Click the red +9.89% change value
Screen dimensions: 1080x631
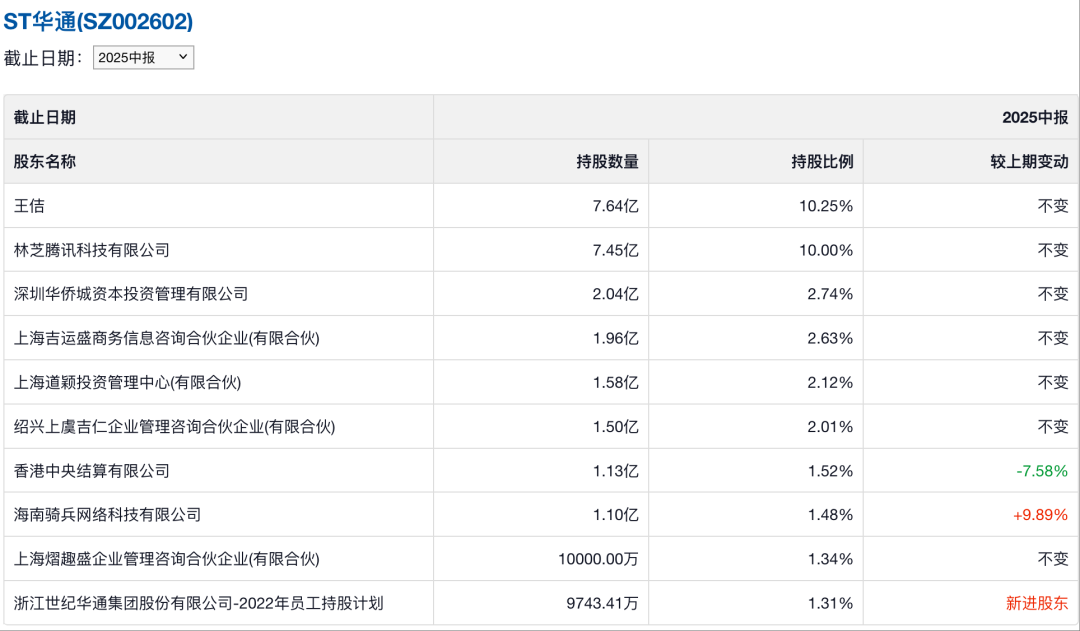tap(1040, 515)
